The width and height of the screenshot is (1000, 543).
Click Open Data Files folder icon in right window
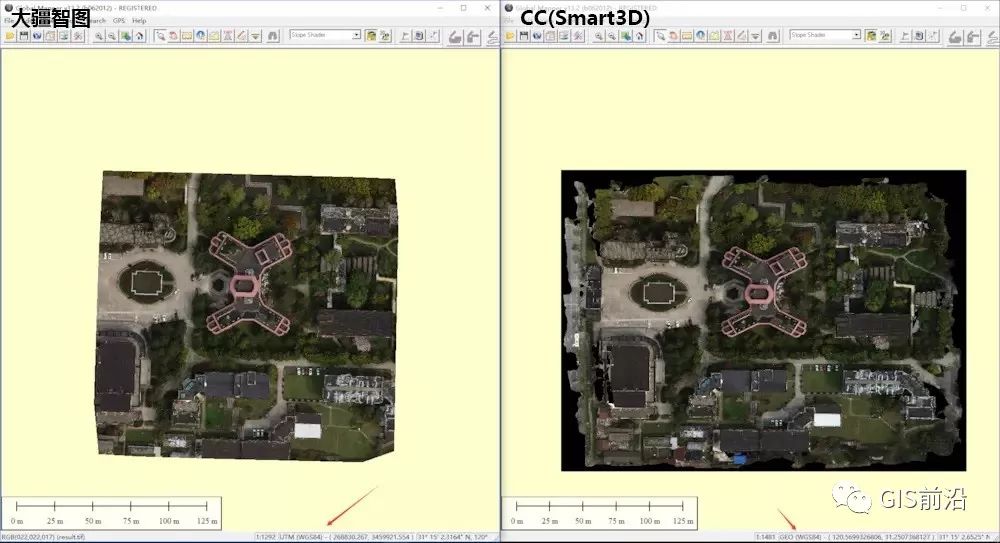(x=510, y=36)
